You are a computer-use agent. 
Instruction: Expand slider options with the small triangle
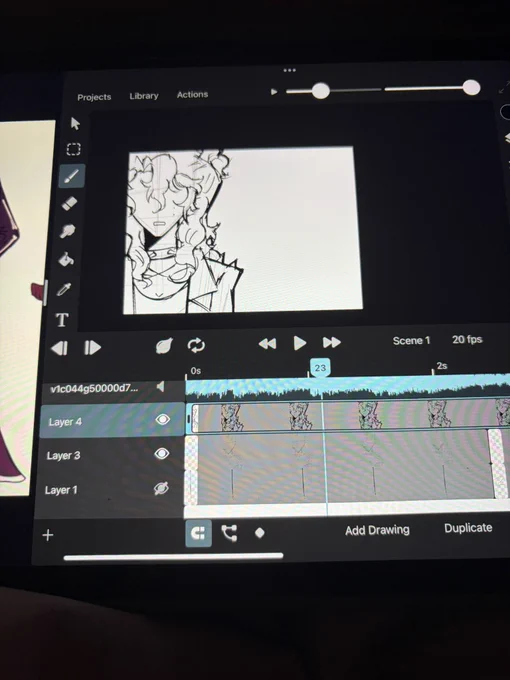coord(274,92)
